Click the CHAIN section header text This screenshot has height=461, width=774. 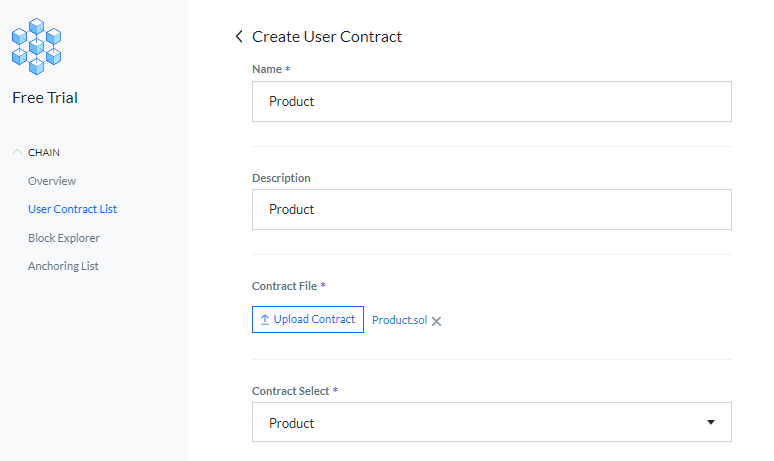[x=44, y=152]
